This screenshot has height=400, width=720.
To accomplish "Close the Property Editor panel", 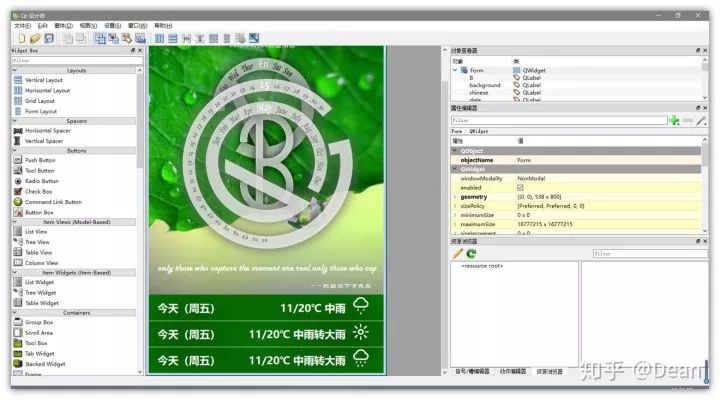I will click(x=705, y=108).
